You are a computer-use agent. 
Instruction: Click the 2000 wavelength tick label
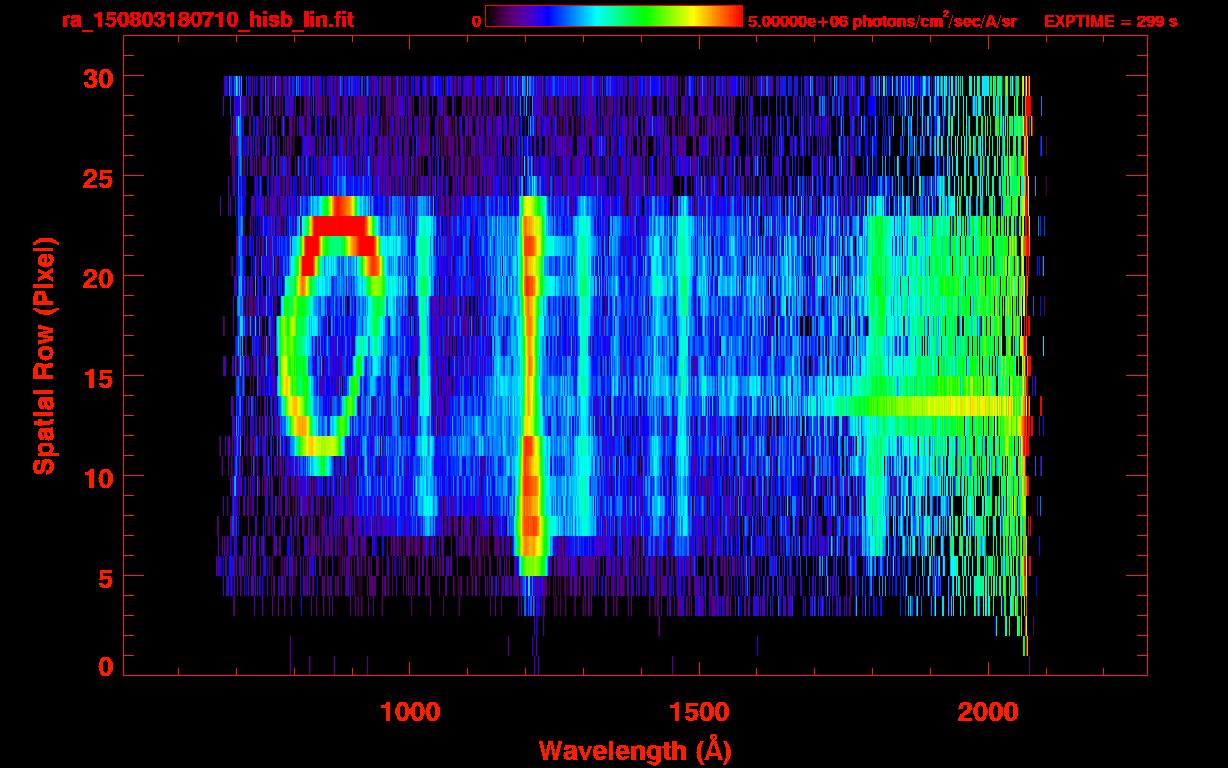(x=988, y=712)
